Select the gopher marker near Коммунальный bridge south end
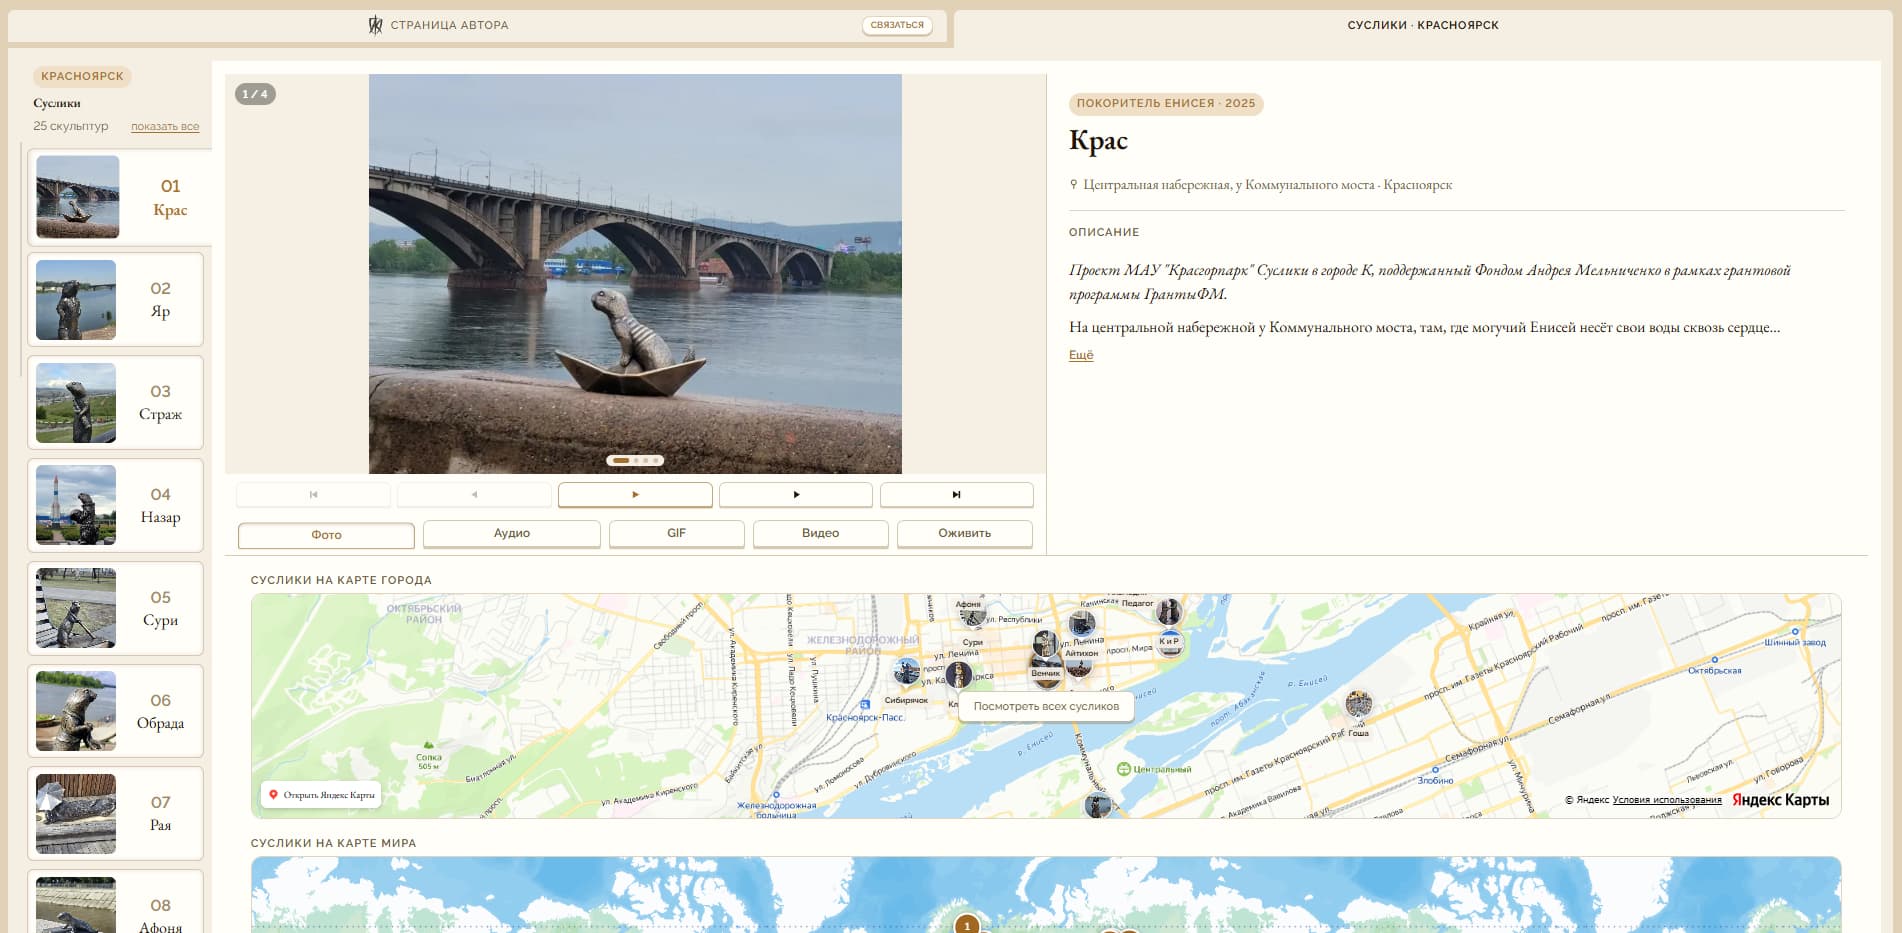Image resolution: width=1902 pixels, height=933 pixels. click(1098, 805)
